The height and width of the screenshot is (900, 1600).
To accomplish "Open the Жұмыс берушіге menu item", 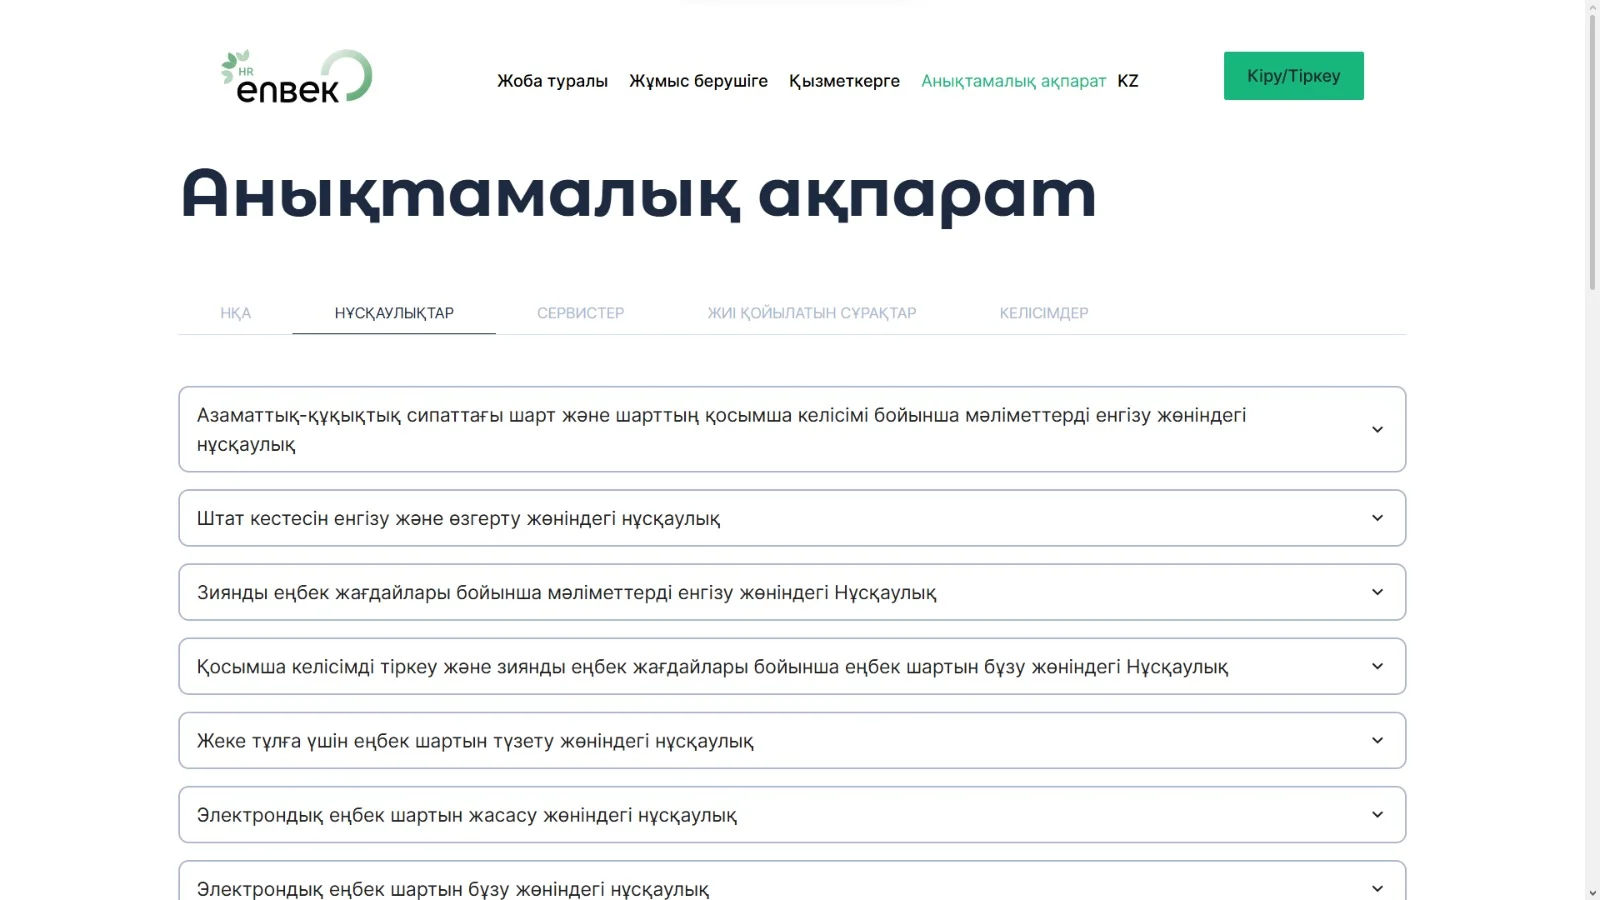I will point(698,81).
